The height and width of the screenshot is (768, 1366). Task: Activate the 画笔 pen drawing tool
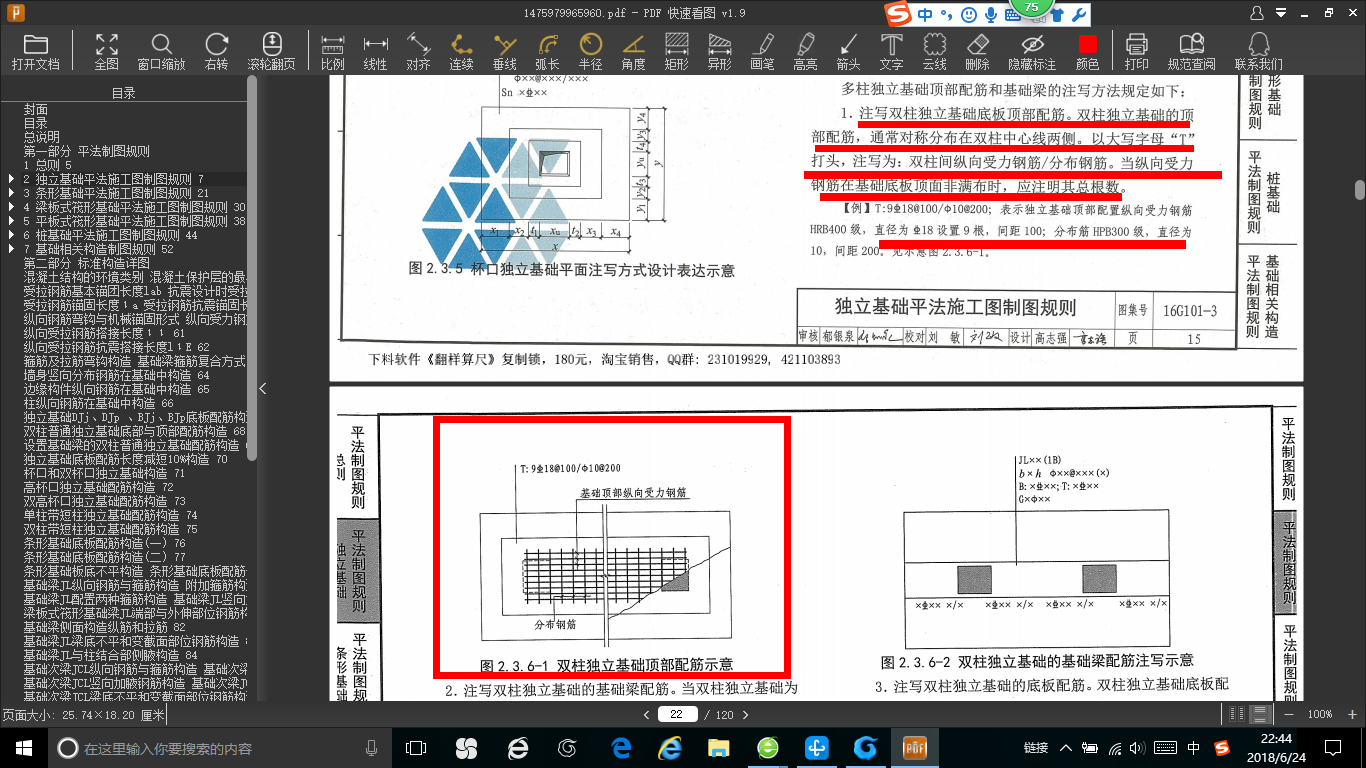762,51
